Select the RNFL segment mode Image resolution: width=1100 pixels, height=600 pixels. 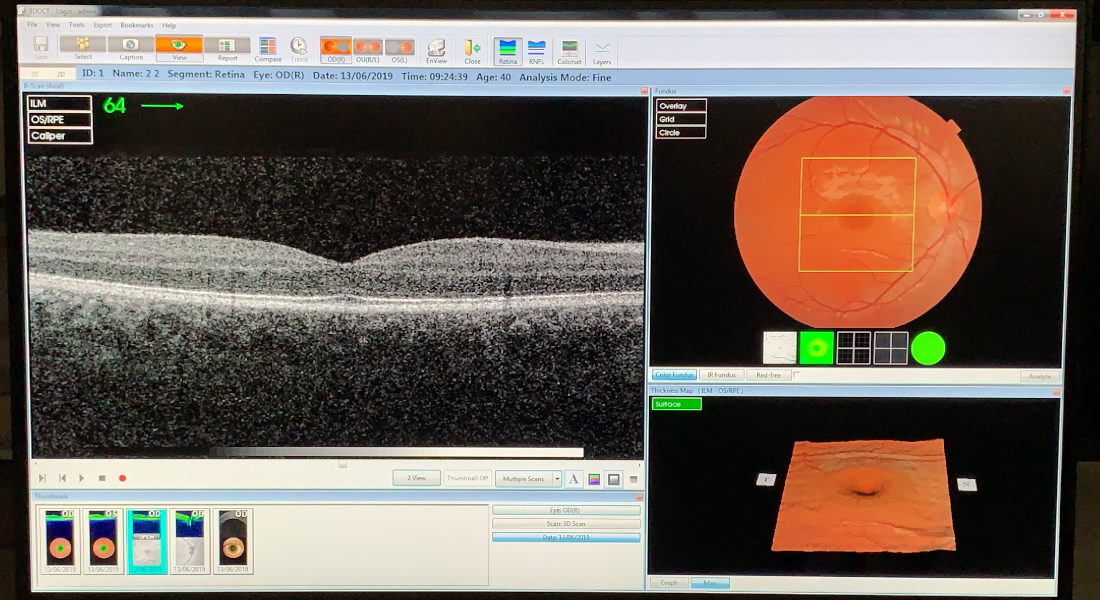[x=537, y=51]
